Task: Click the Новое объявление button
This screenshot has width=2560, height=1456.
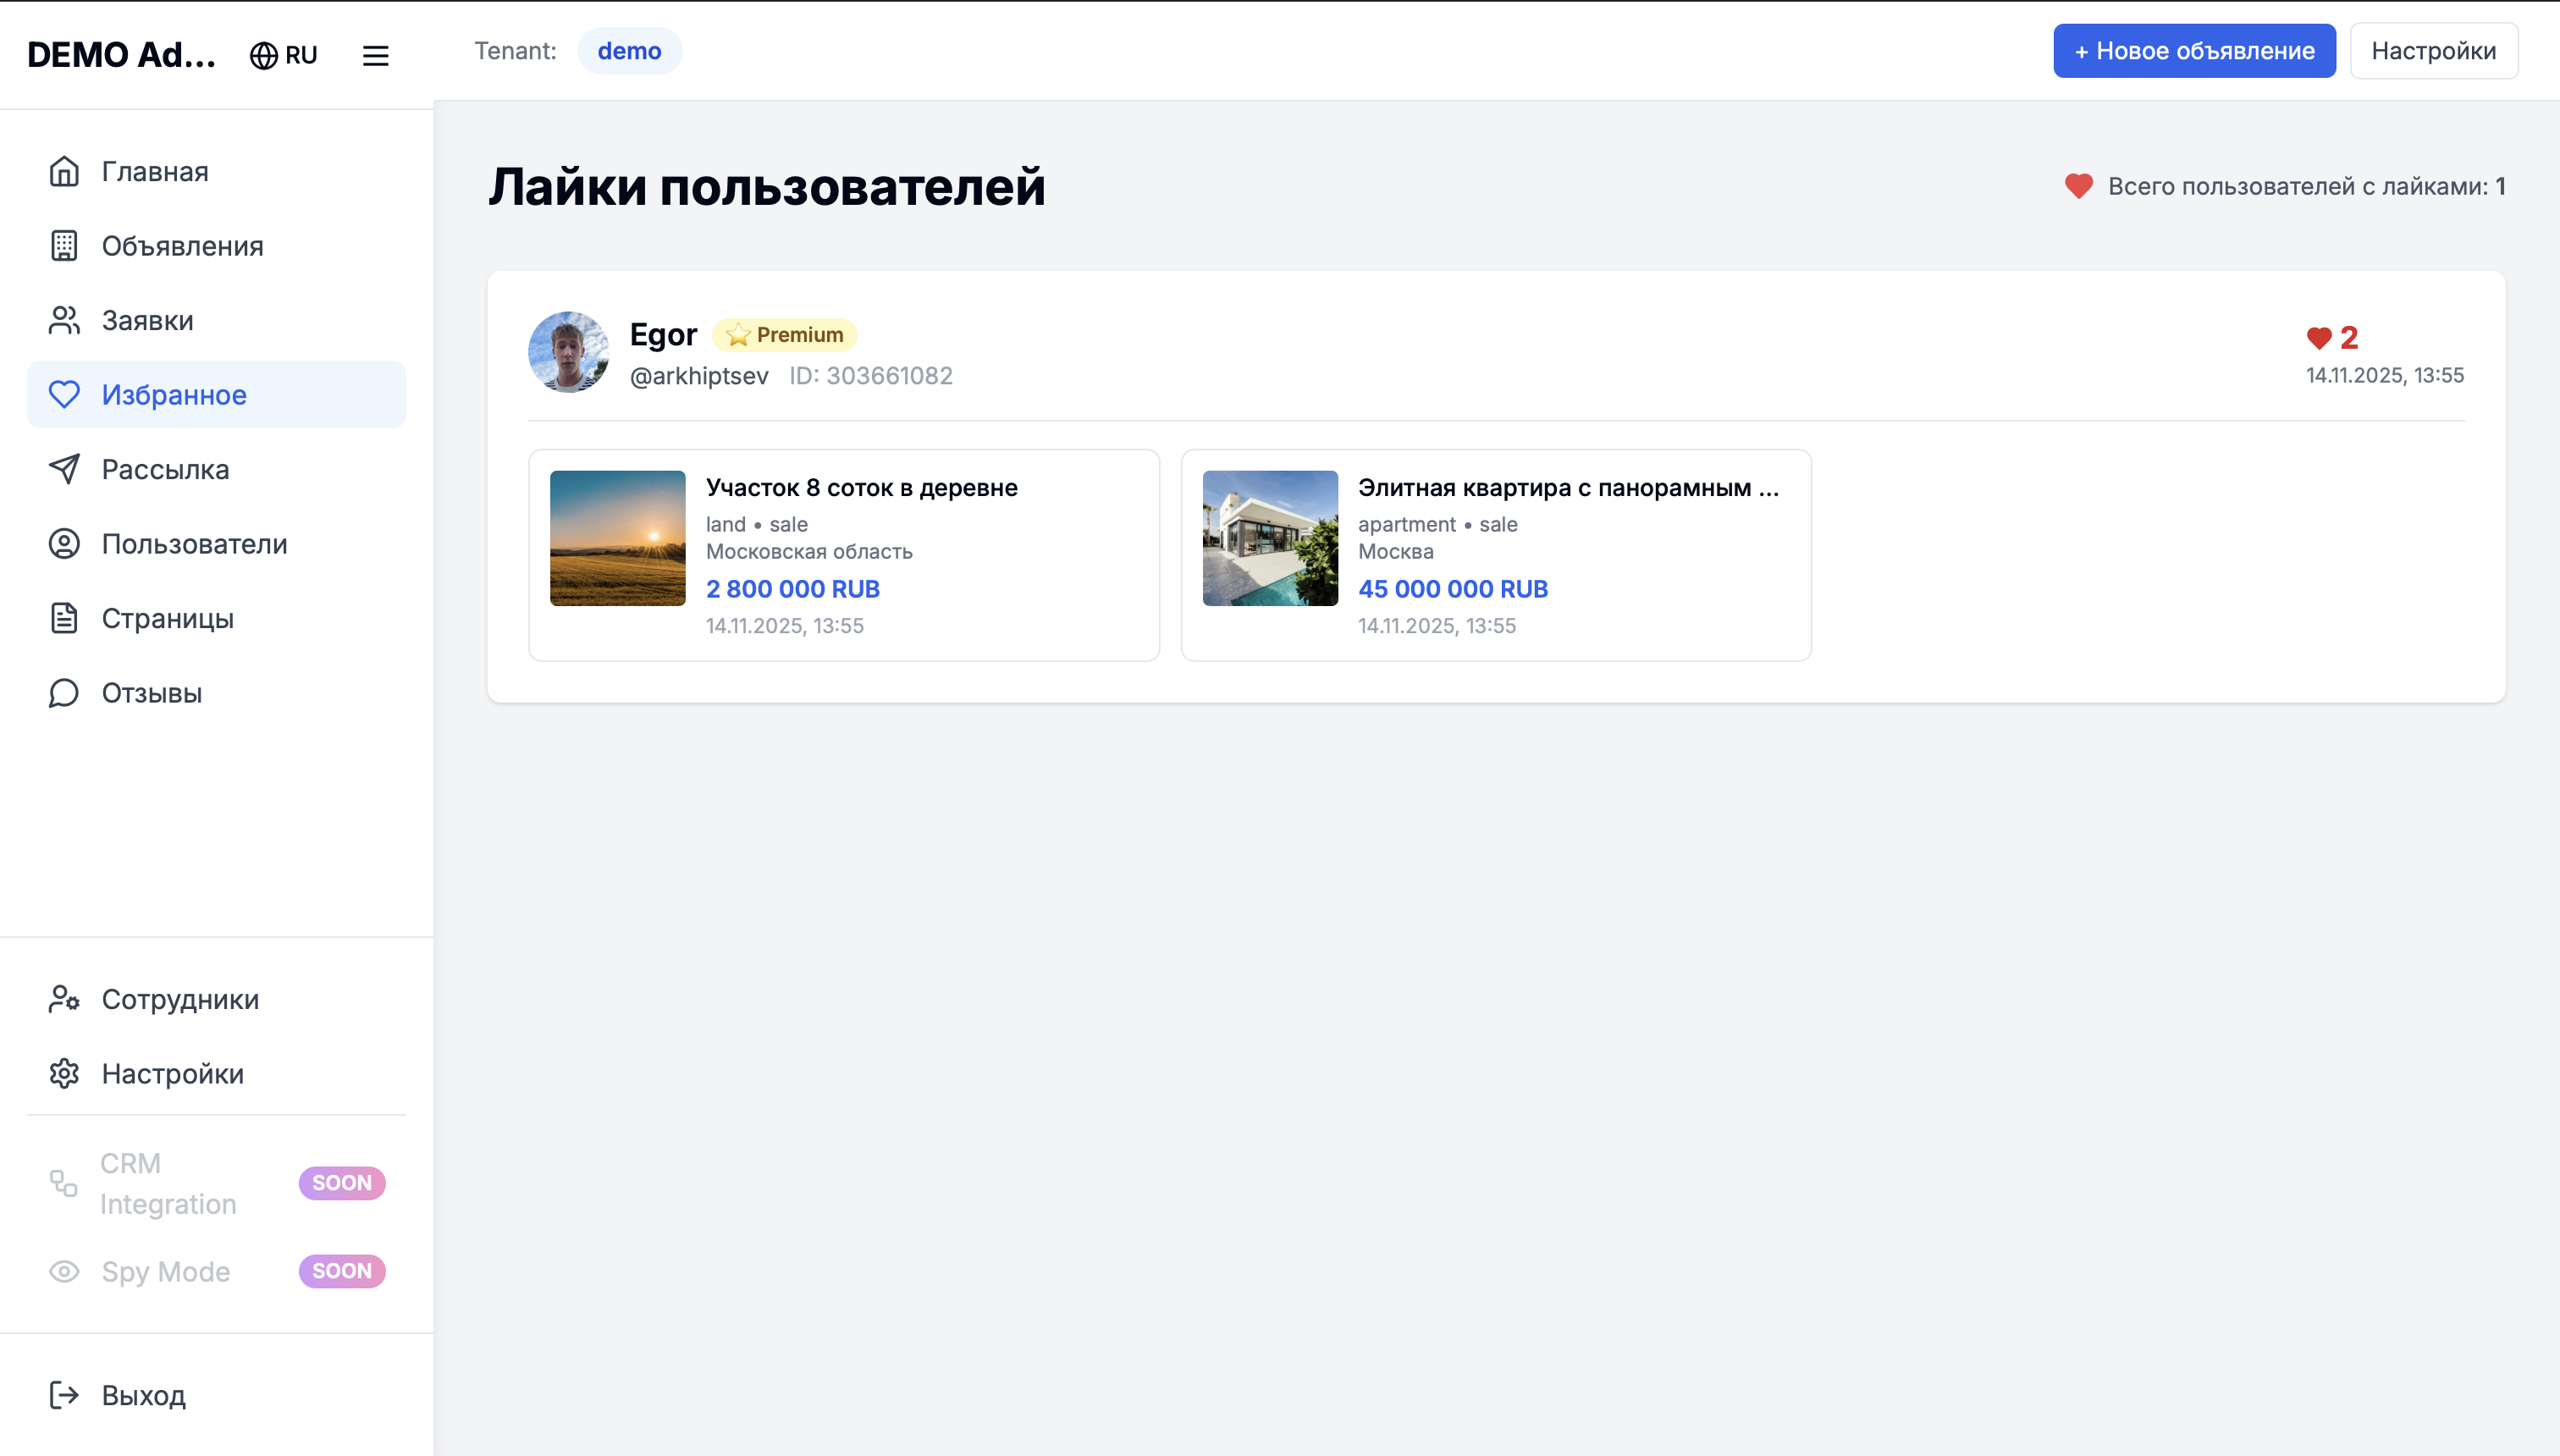Action: [2194, 51]
